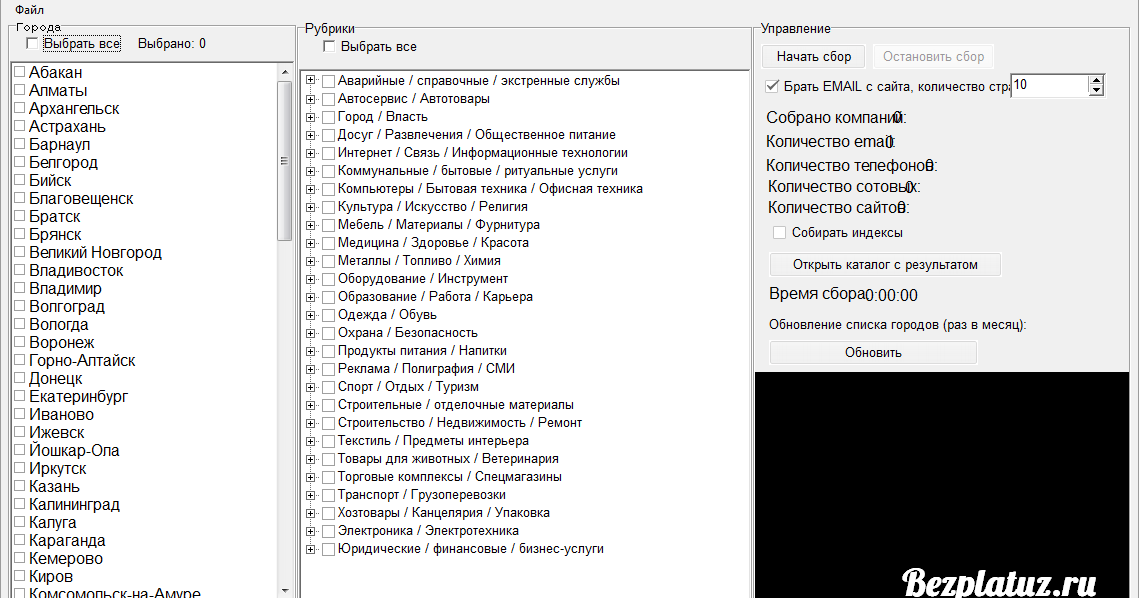This screenshot has width=1139, height=598.
Task: Open Открыть каталог с результатом
Action: tap(884, 264)
